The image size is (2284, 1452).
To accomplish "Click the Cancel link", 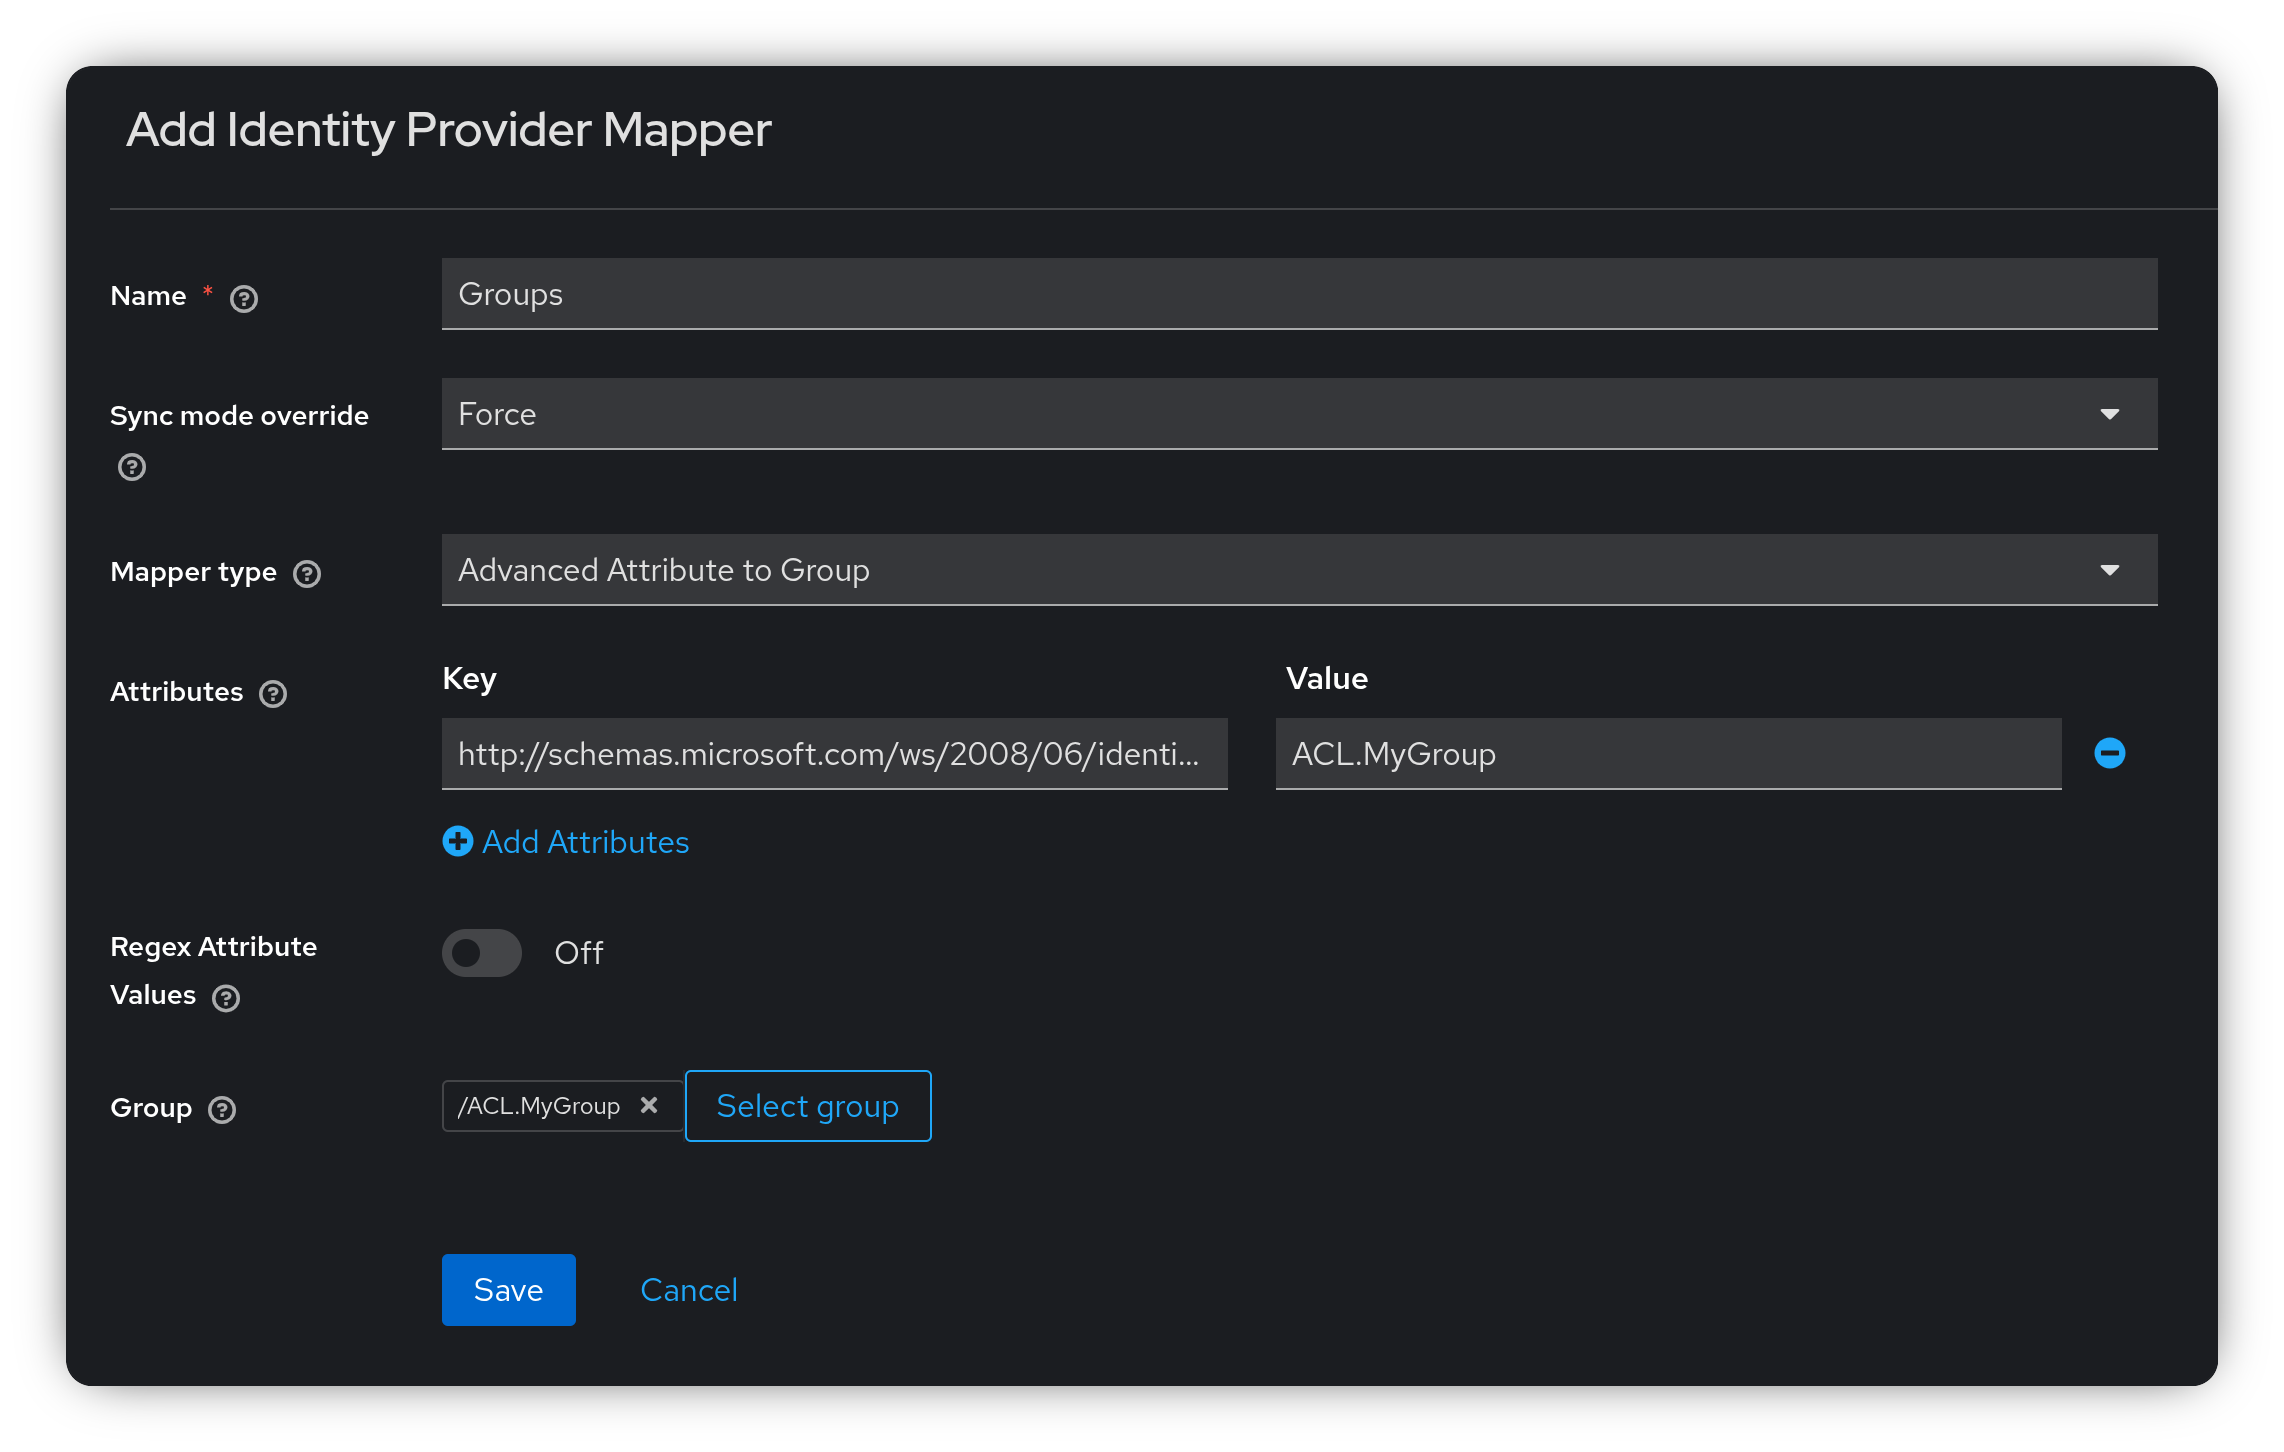I will click(689, 1290).
